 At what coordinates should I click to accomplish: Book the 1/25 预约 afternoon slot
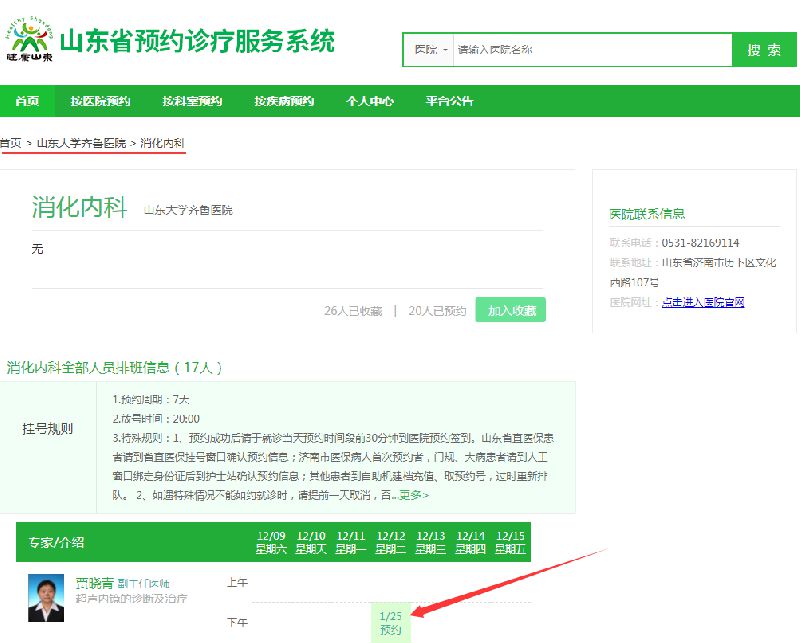click(391, 623)
